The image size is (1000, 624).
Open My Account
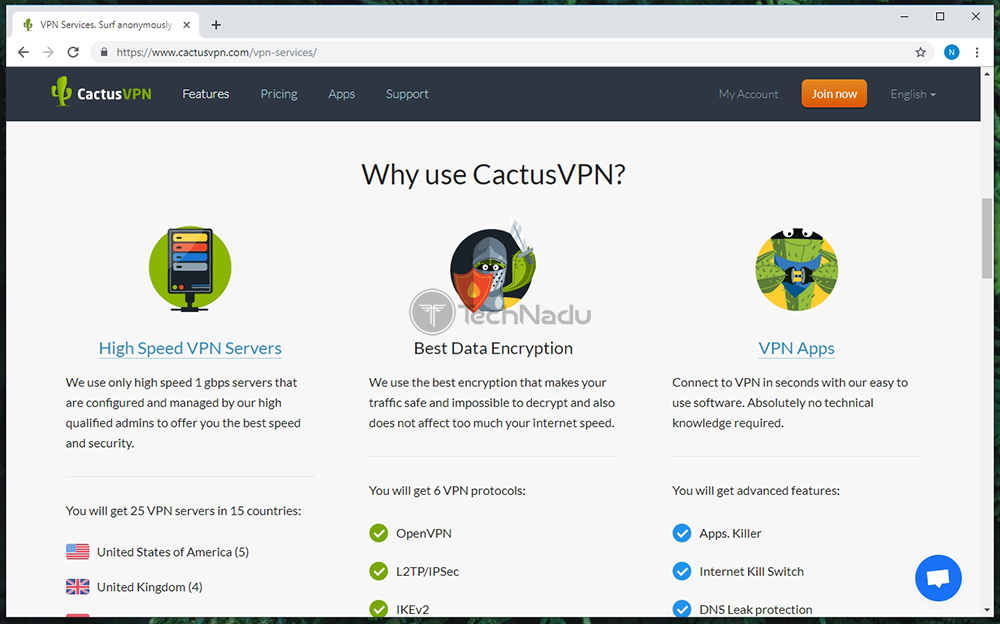pyautogui.click(x=748, y=94)
